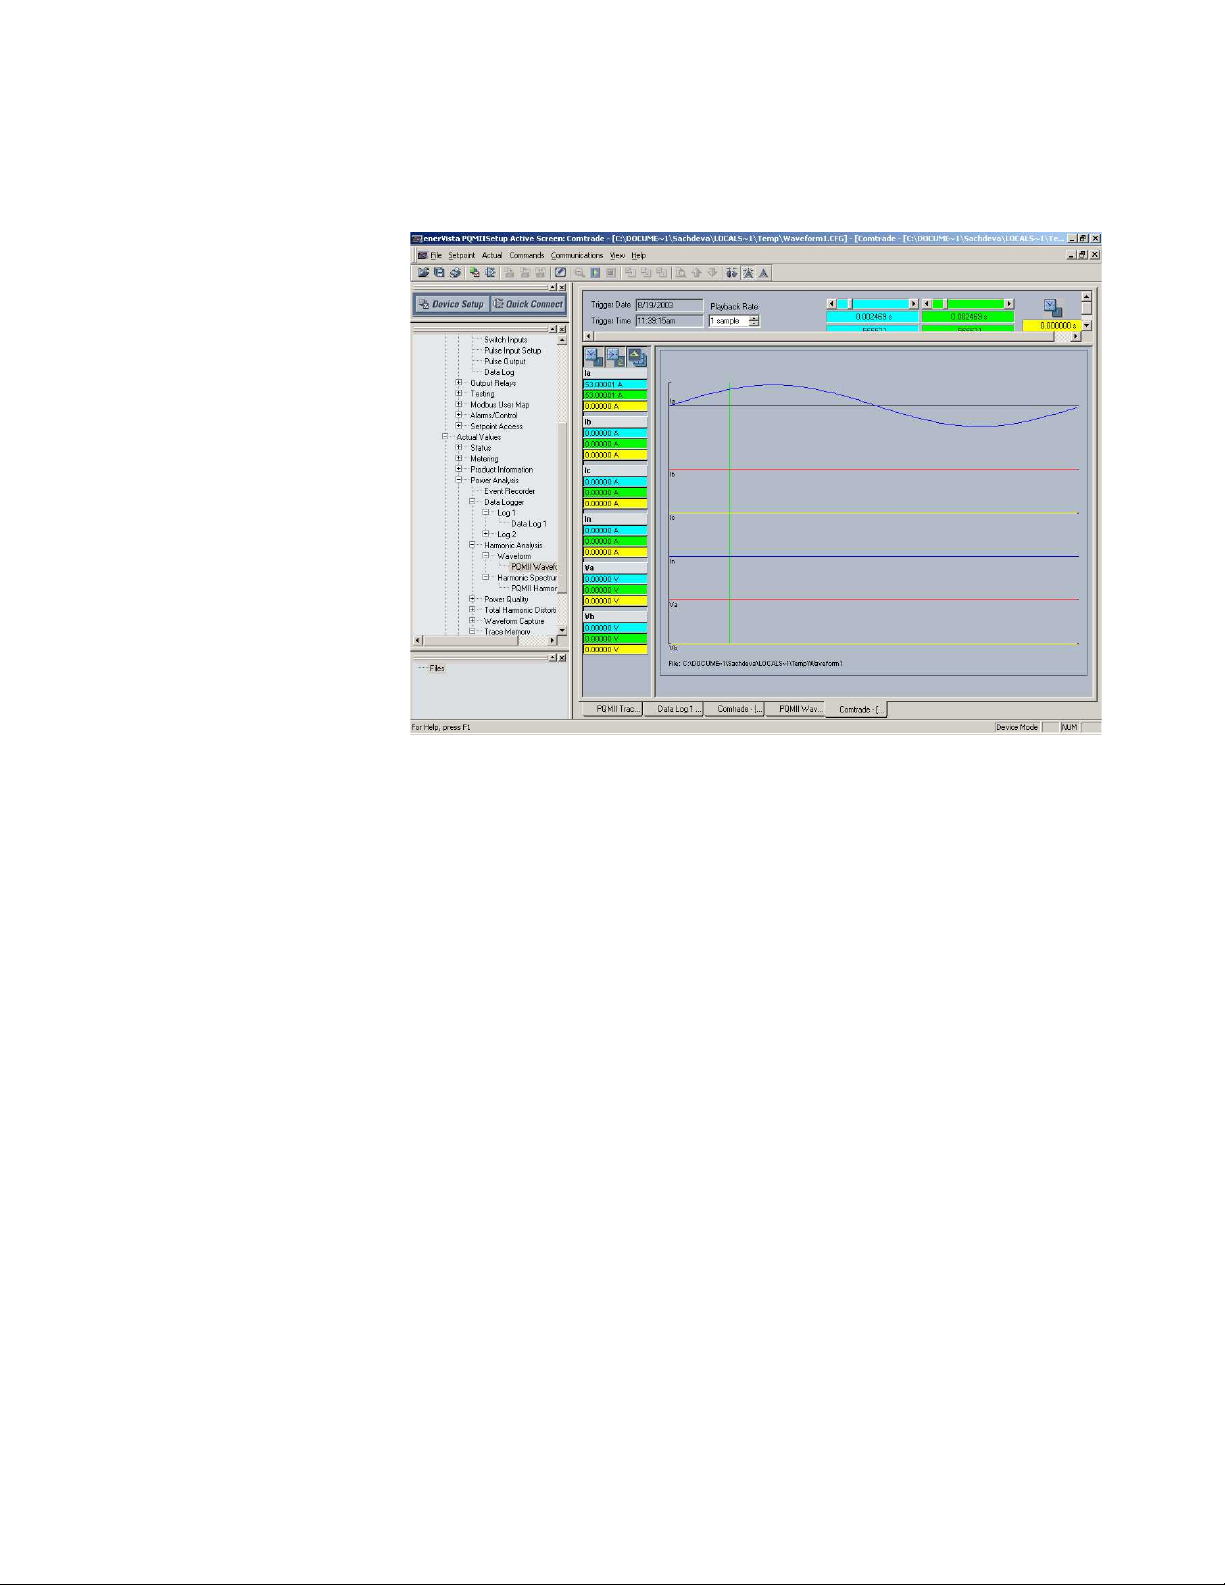Collapse the Data Logger node
The image size is (1225, 1585).
pos(472,502)
